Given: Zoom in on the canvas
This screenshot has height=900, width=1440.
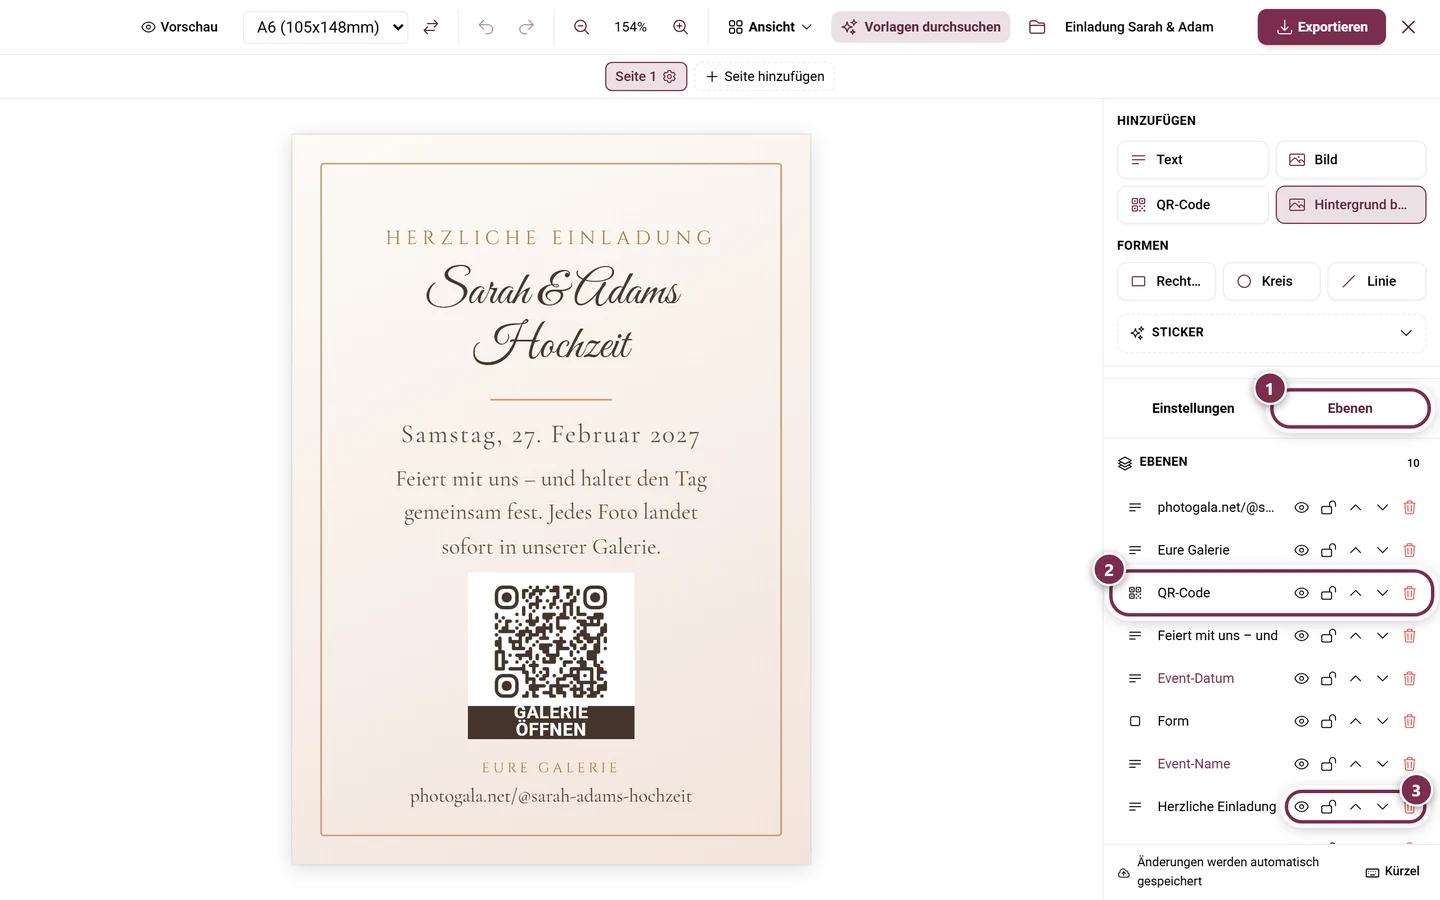Looking at the screenshot, I should tap(680, 27).
